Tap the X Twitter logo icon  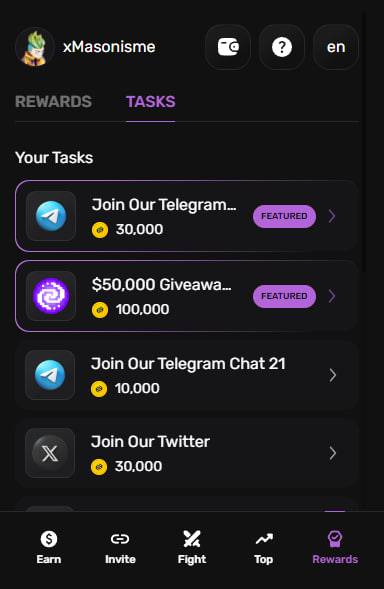[50, 453]
